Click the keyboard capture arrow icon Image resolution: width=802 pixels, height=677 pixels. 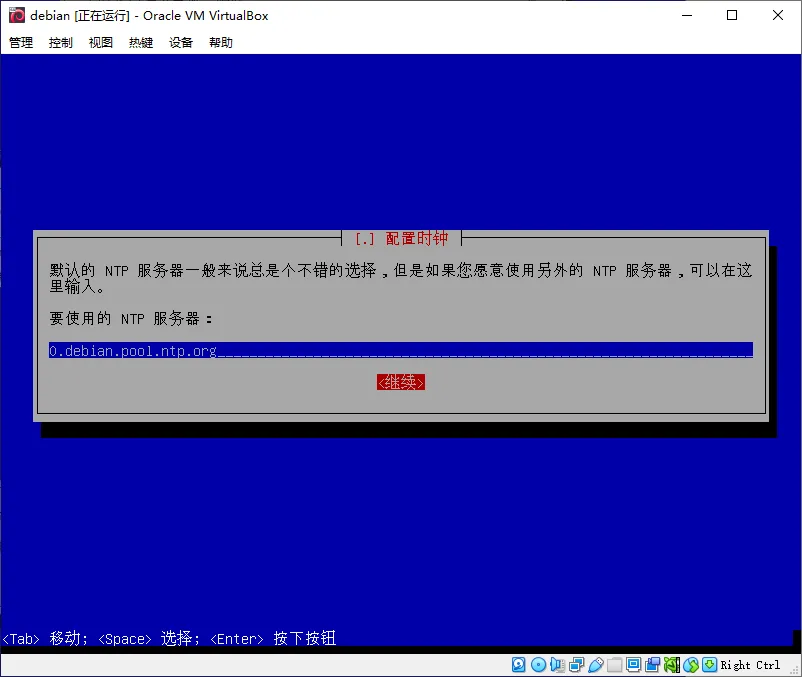pos(709,665)
